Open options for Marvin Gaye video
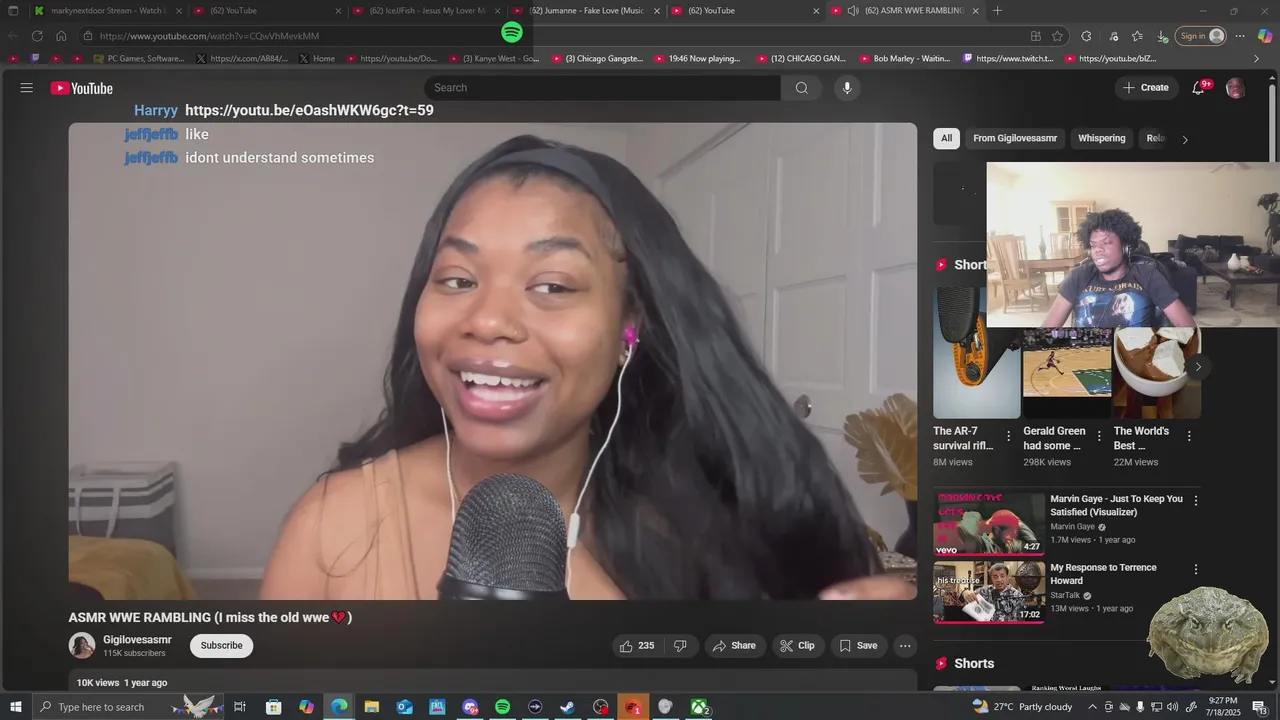Screen dimensions: 1280x720 pyautogui.click(x=1196, y=500)
